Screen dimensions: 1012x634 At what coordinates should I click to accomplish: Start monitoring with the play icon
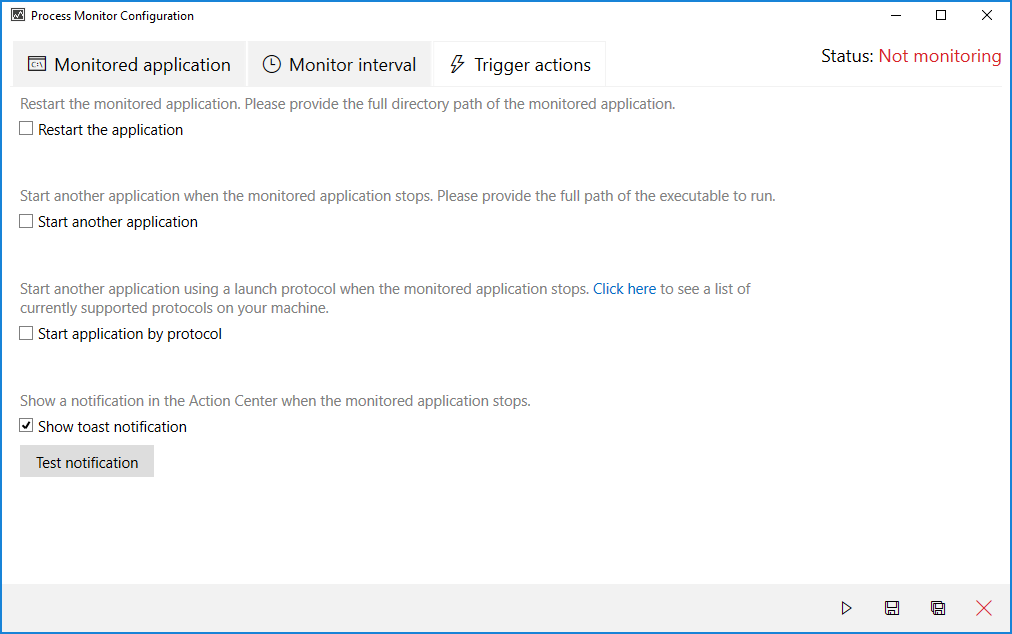pos(846,608)
